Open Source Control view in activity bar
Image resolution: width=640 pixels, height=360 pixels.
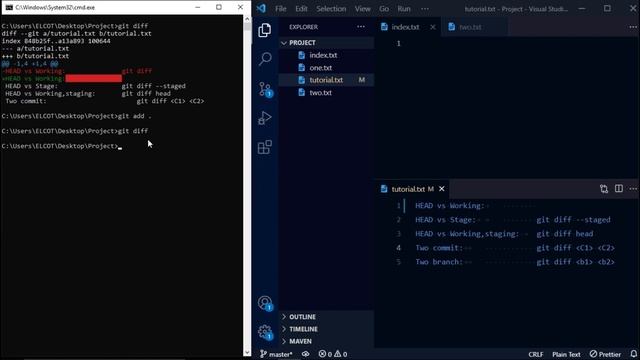click(x=265, y=89)
